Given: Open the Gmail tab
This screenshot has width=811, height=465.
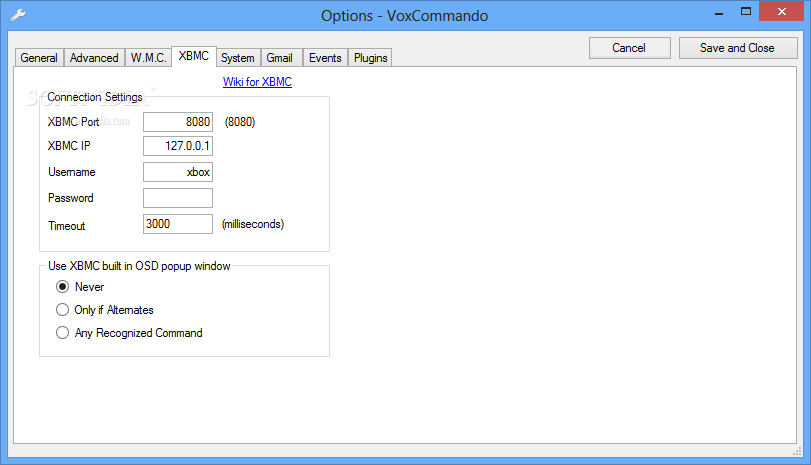Looking at the screenshot, I should coord(280,57).
